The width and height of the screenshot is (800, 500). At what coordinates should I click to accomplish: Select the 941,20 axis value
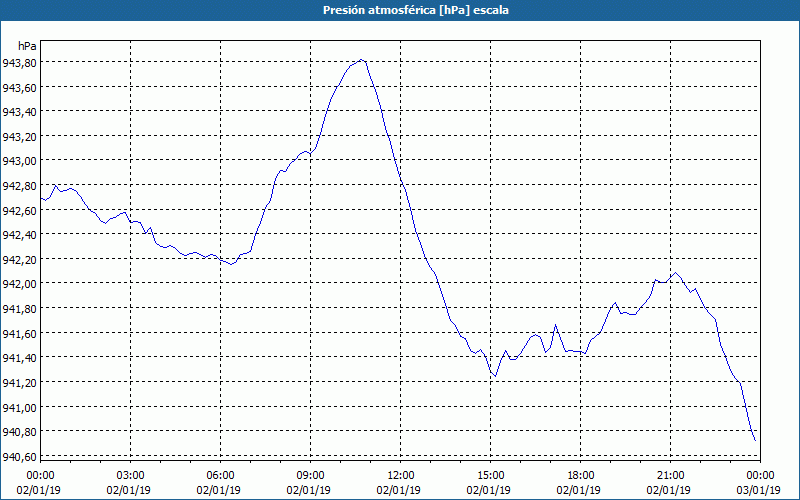19,383
